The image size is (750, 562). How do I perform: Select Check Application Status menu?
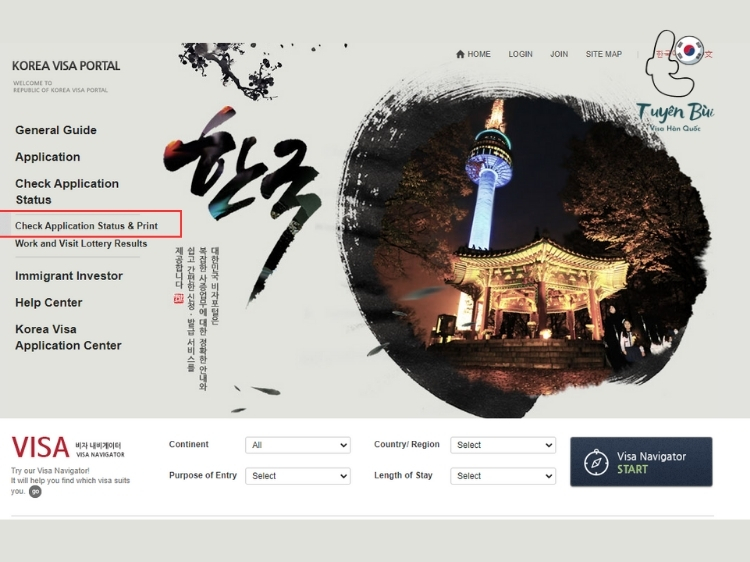(66, 191)
